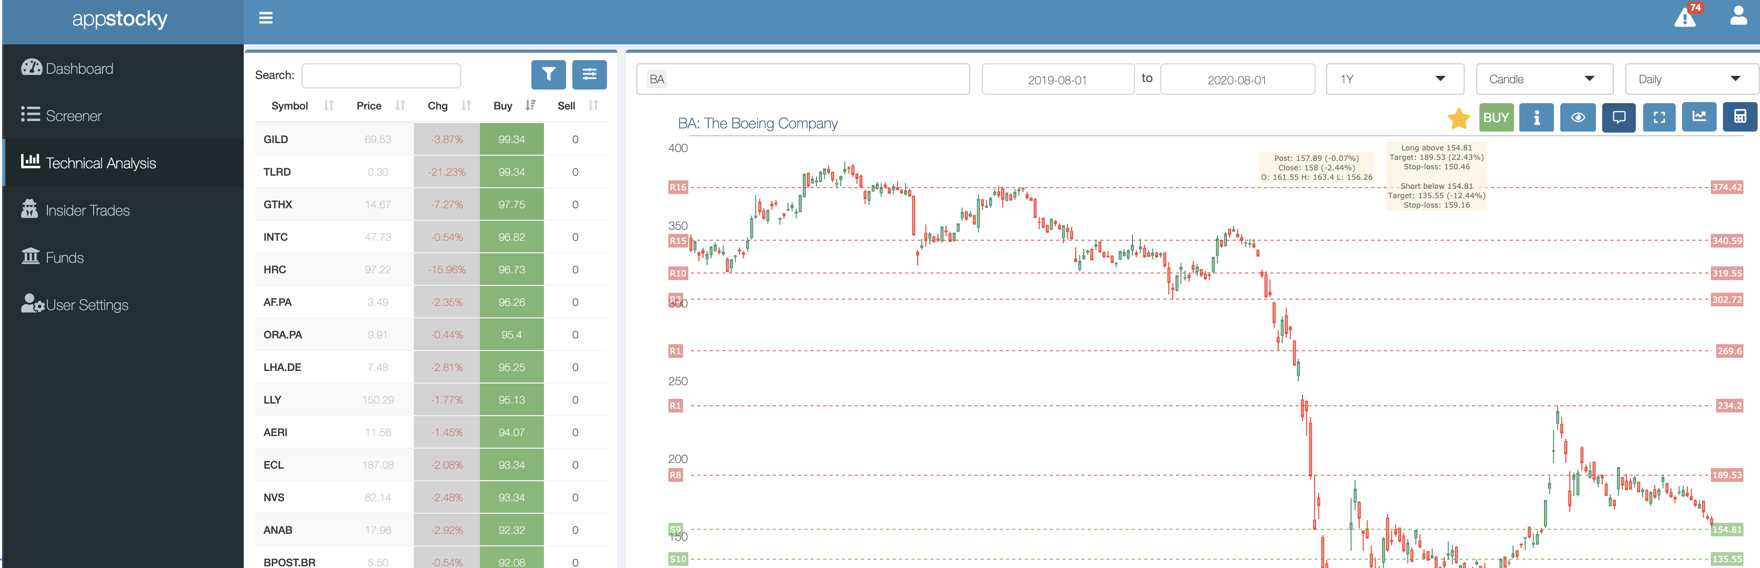Toggle the BA favorite star

click(x=1458, y=118)
